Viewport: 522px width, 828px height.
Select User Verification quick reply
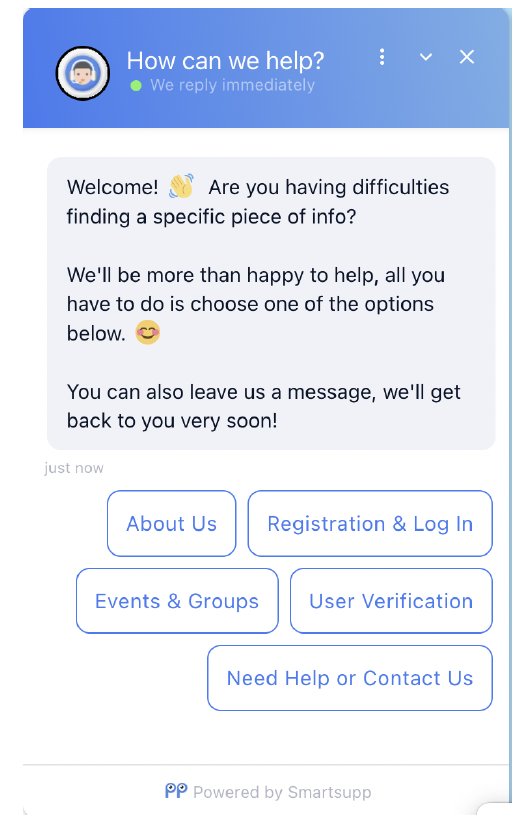pyautogui.click(x=391, y=600)
